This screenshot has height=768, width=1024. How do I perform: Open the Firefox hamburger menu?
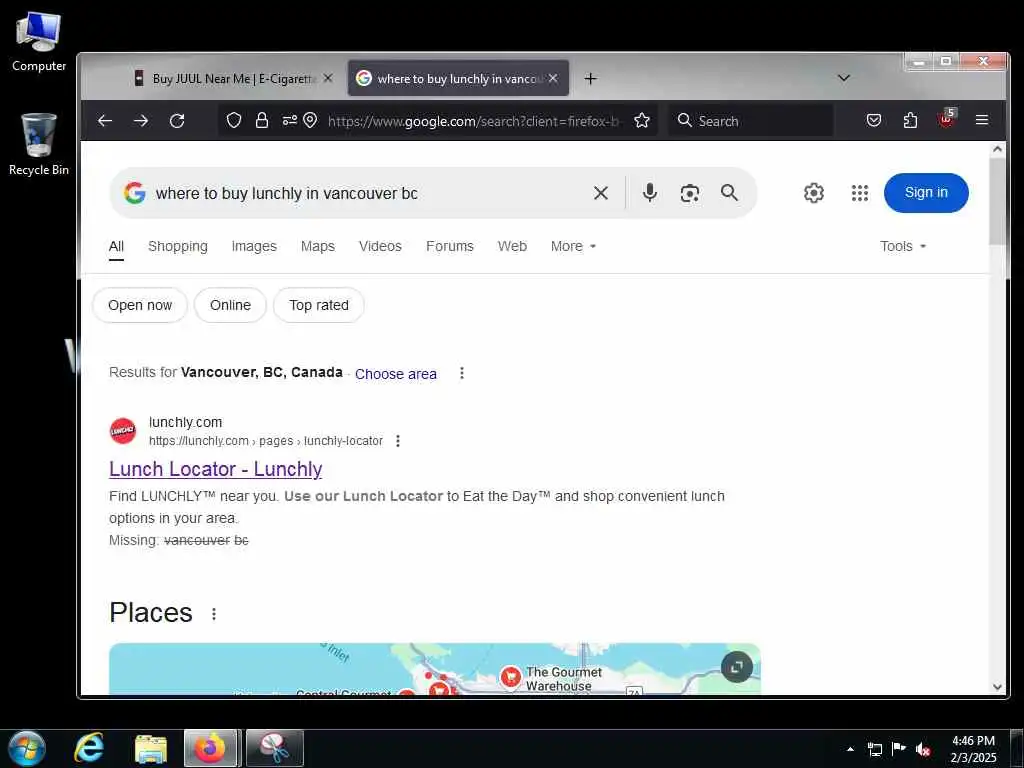(x=982, y=121)
